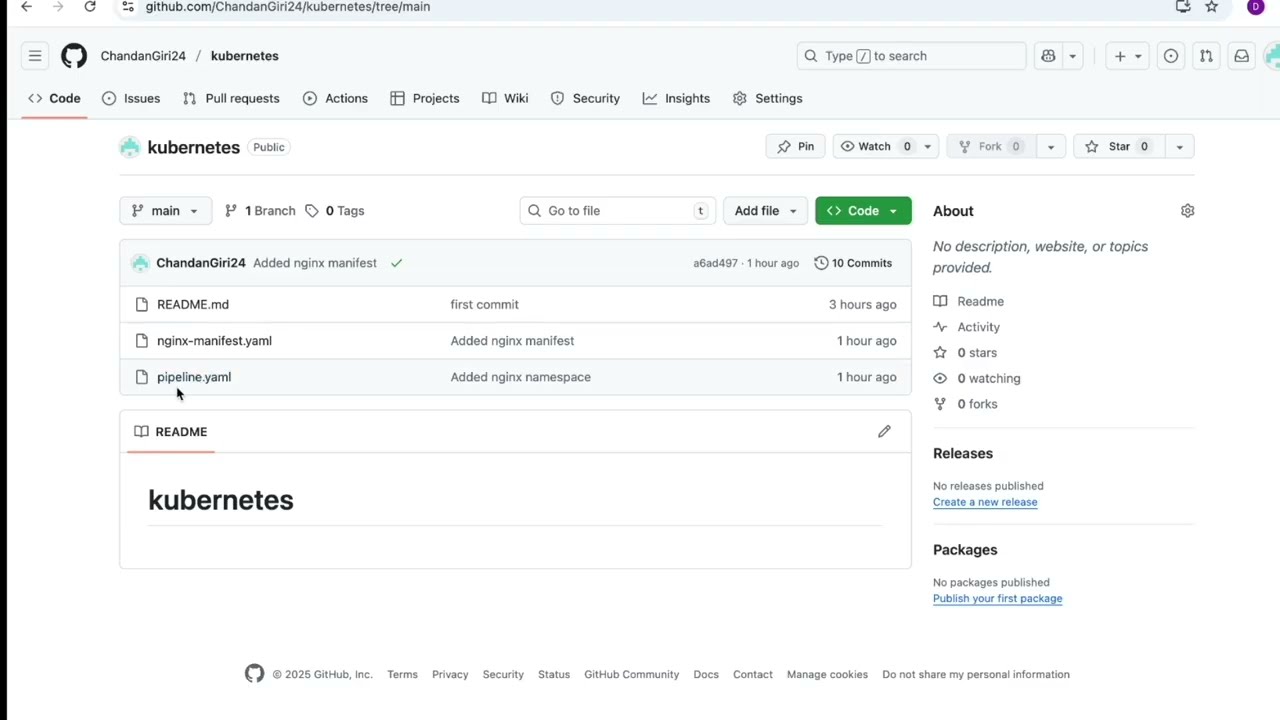
Task: Open the Add file dropdown
Action: (x=765, y=211)
